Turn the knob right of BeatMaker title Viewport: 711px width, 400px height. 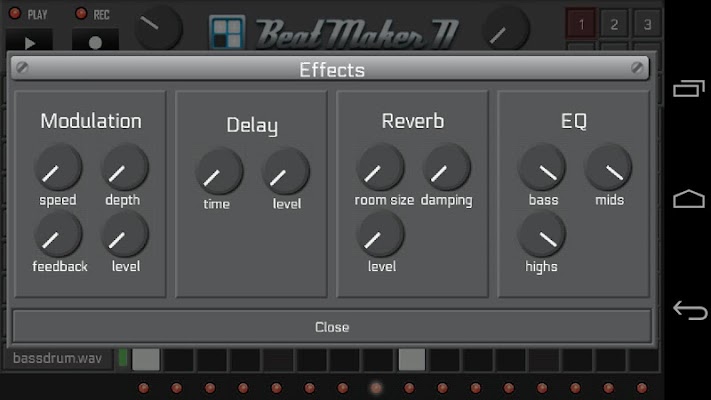(506, 29)
